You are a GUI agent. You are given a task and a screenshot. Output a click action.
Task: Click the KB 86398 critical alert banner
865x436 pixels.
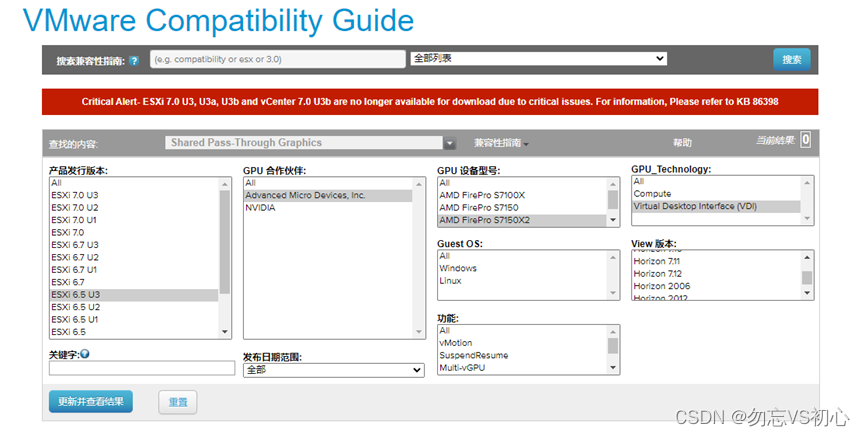click(x=430, y=102)
